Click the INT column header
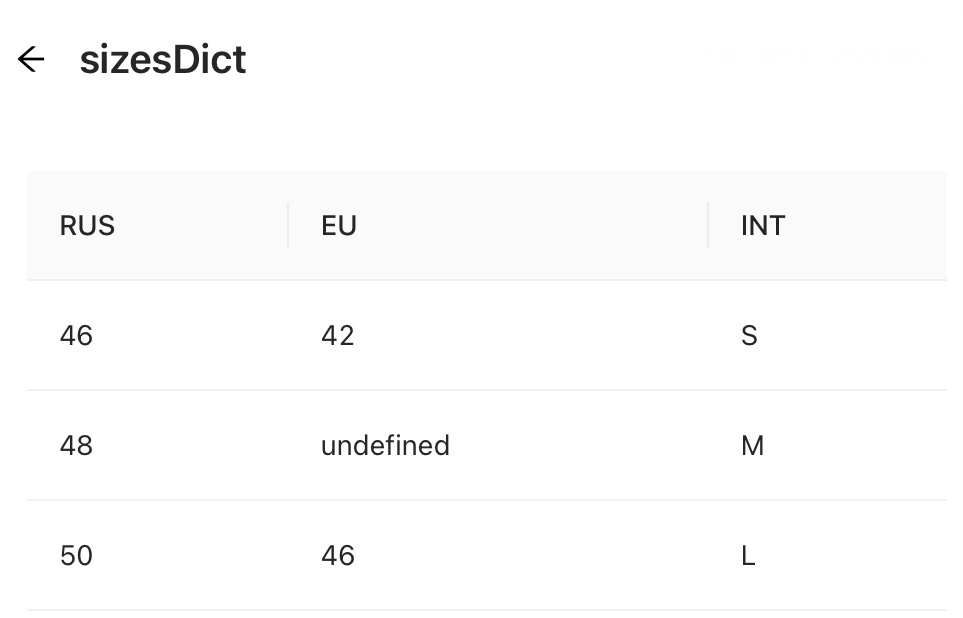 (x=763, y=226)
